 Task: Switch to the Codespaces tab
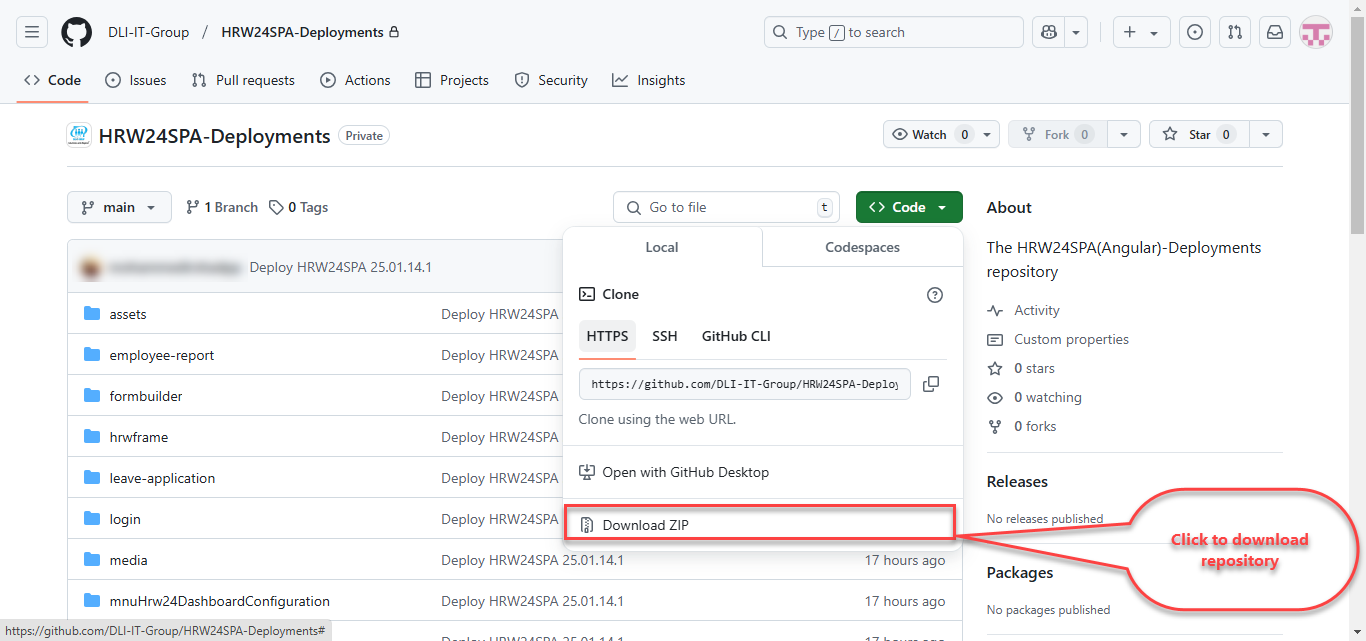[861, 247]
